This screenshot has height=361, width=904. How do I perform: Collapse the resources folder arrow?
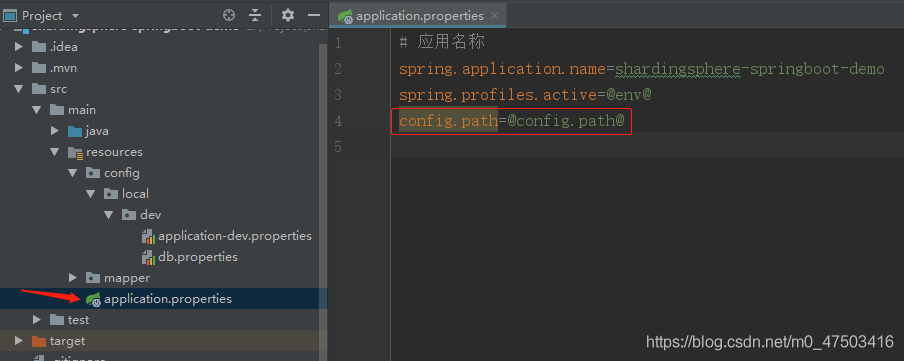pos(55,152)
